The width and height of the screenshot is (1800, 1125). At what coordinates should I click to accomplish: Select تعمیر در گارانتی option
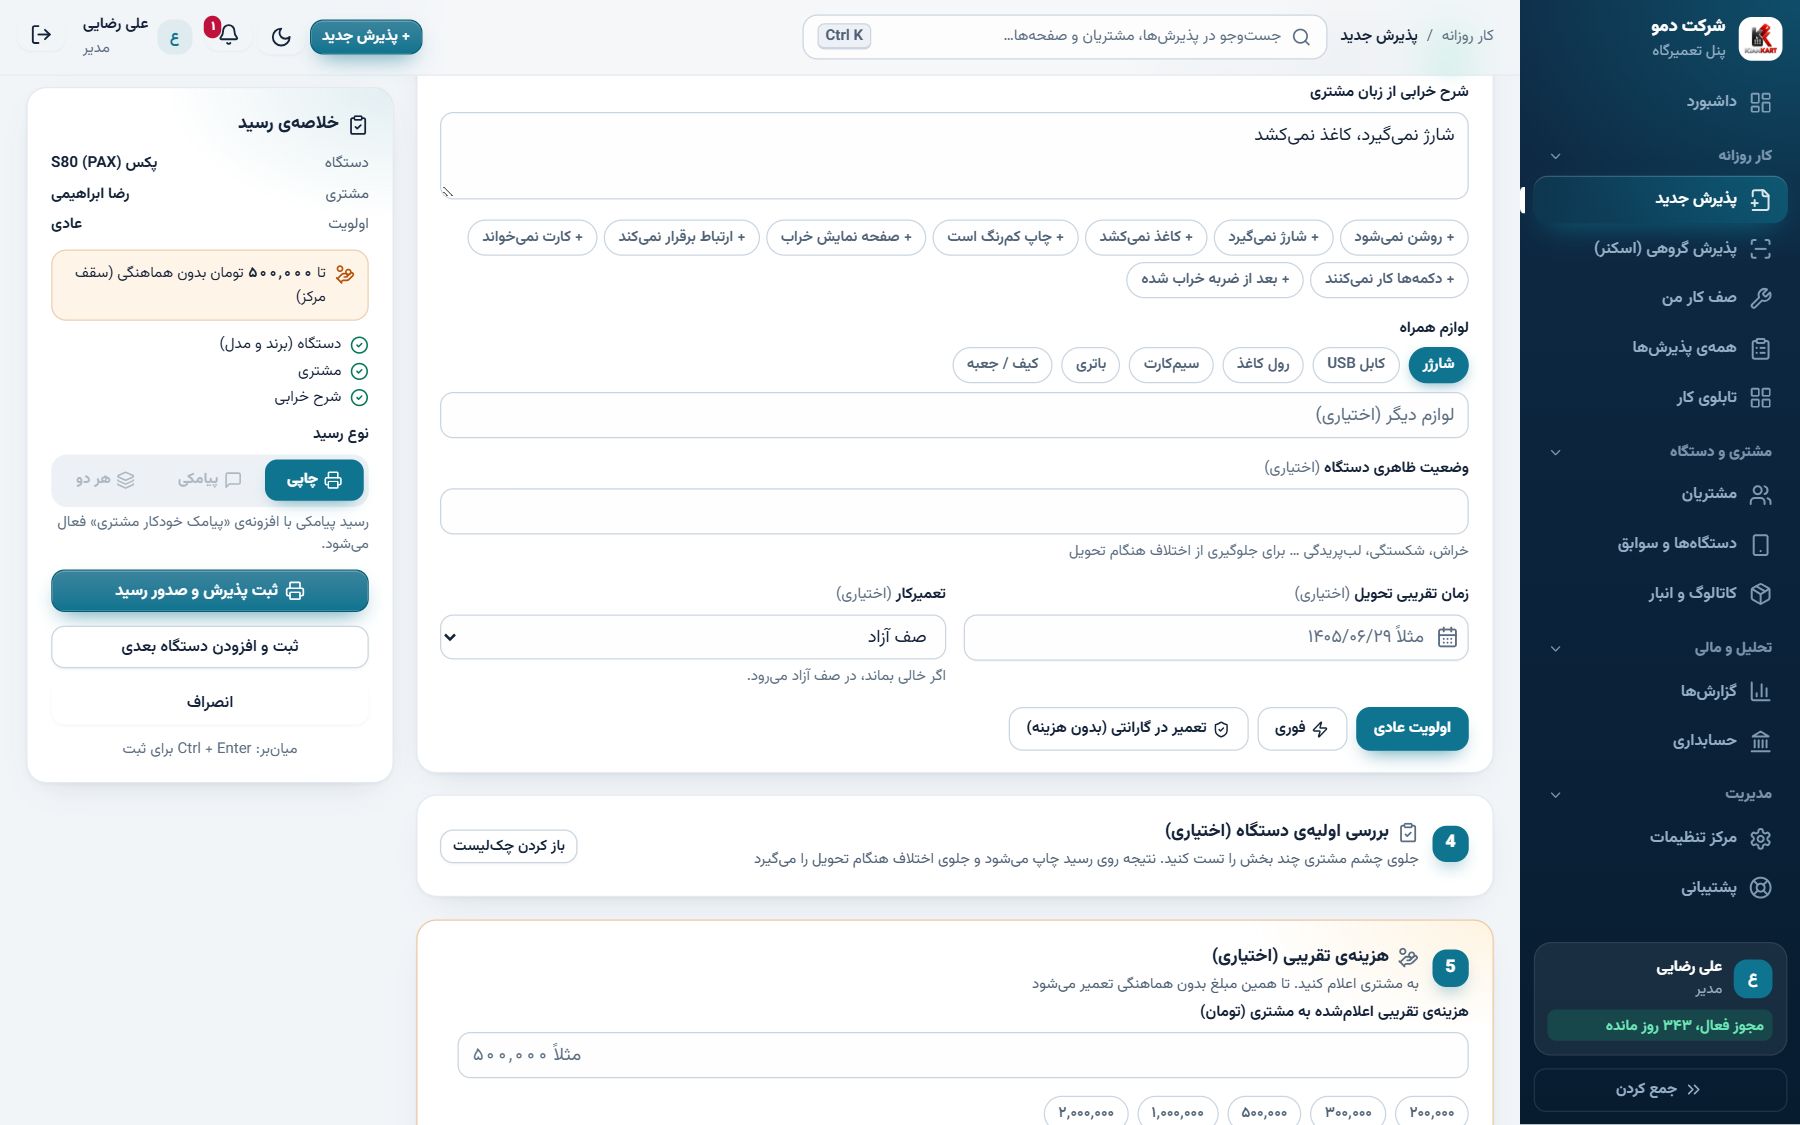tap(1128, 729)
